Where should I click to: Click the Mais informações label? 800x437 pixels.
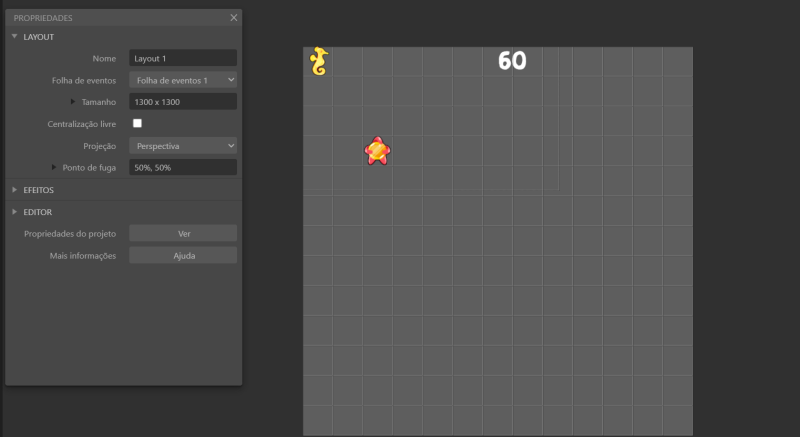pyautogui.click(x=83, y=255)
